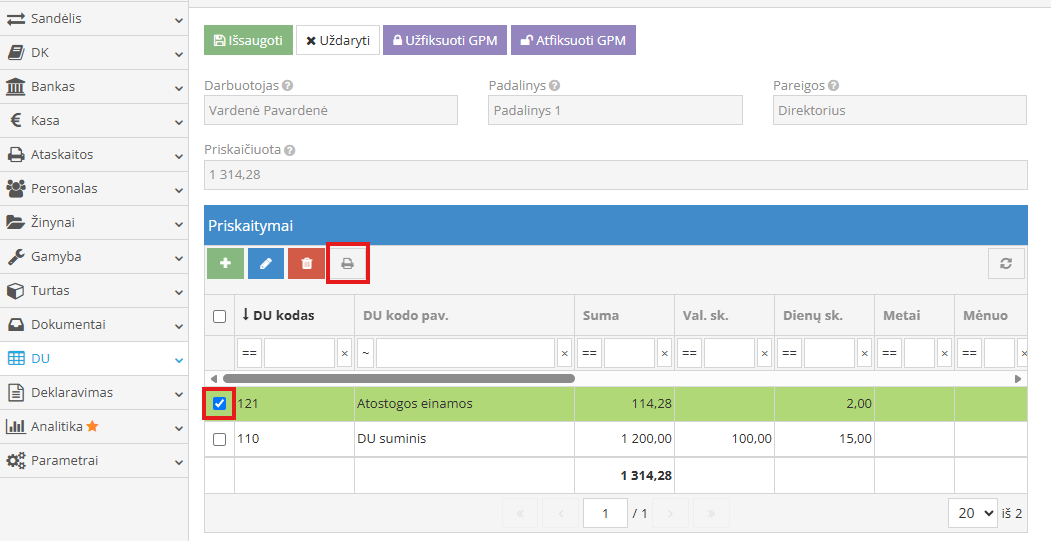The width and height of the screenshot is (1051, 541).
Task: Click the Ataskaitos printer icon in the sidebar
Action: 15,155
